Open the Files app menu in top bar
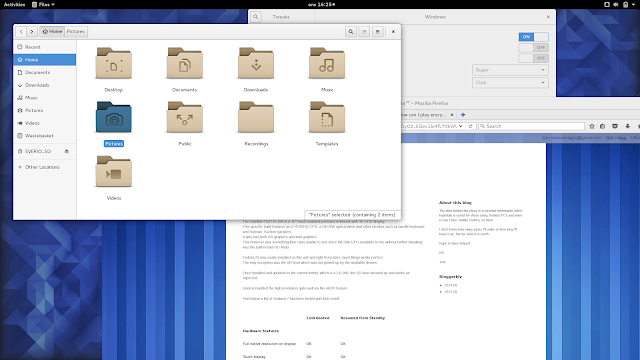This screenshot has height=360, width=640. click(43, 4)
